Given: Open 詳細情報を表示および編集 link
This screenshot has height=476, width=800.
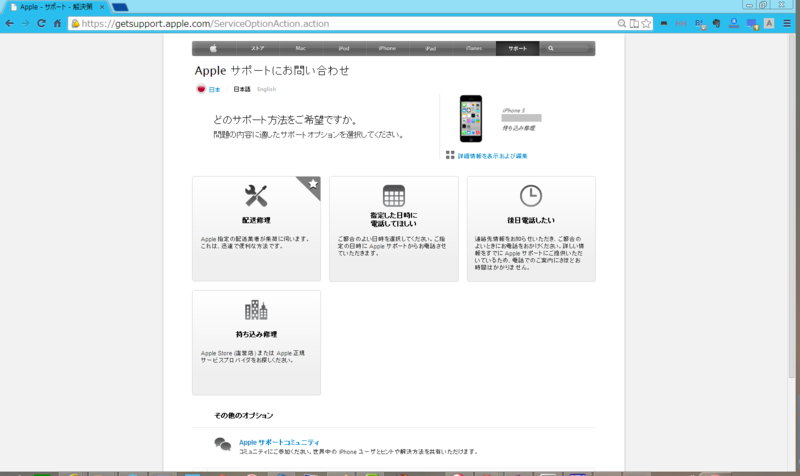Looking at the screenshot, I should click(492, 156).
